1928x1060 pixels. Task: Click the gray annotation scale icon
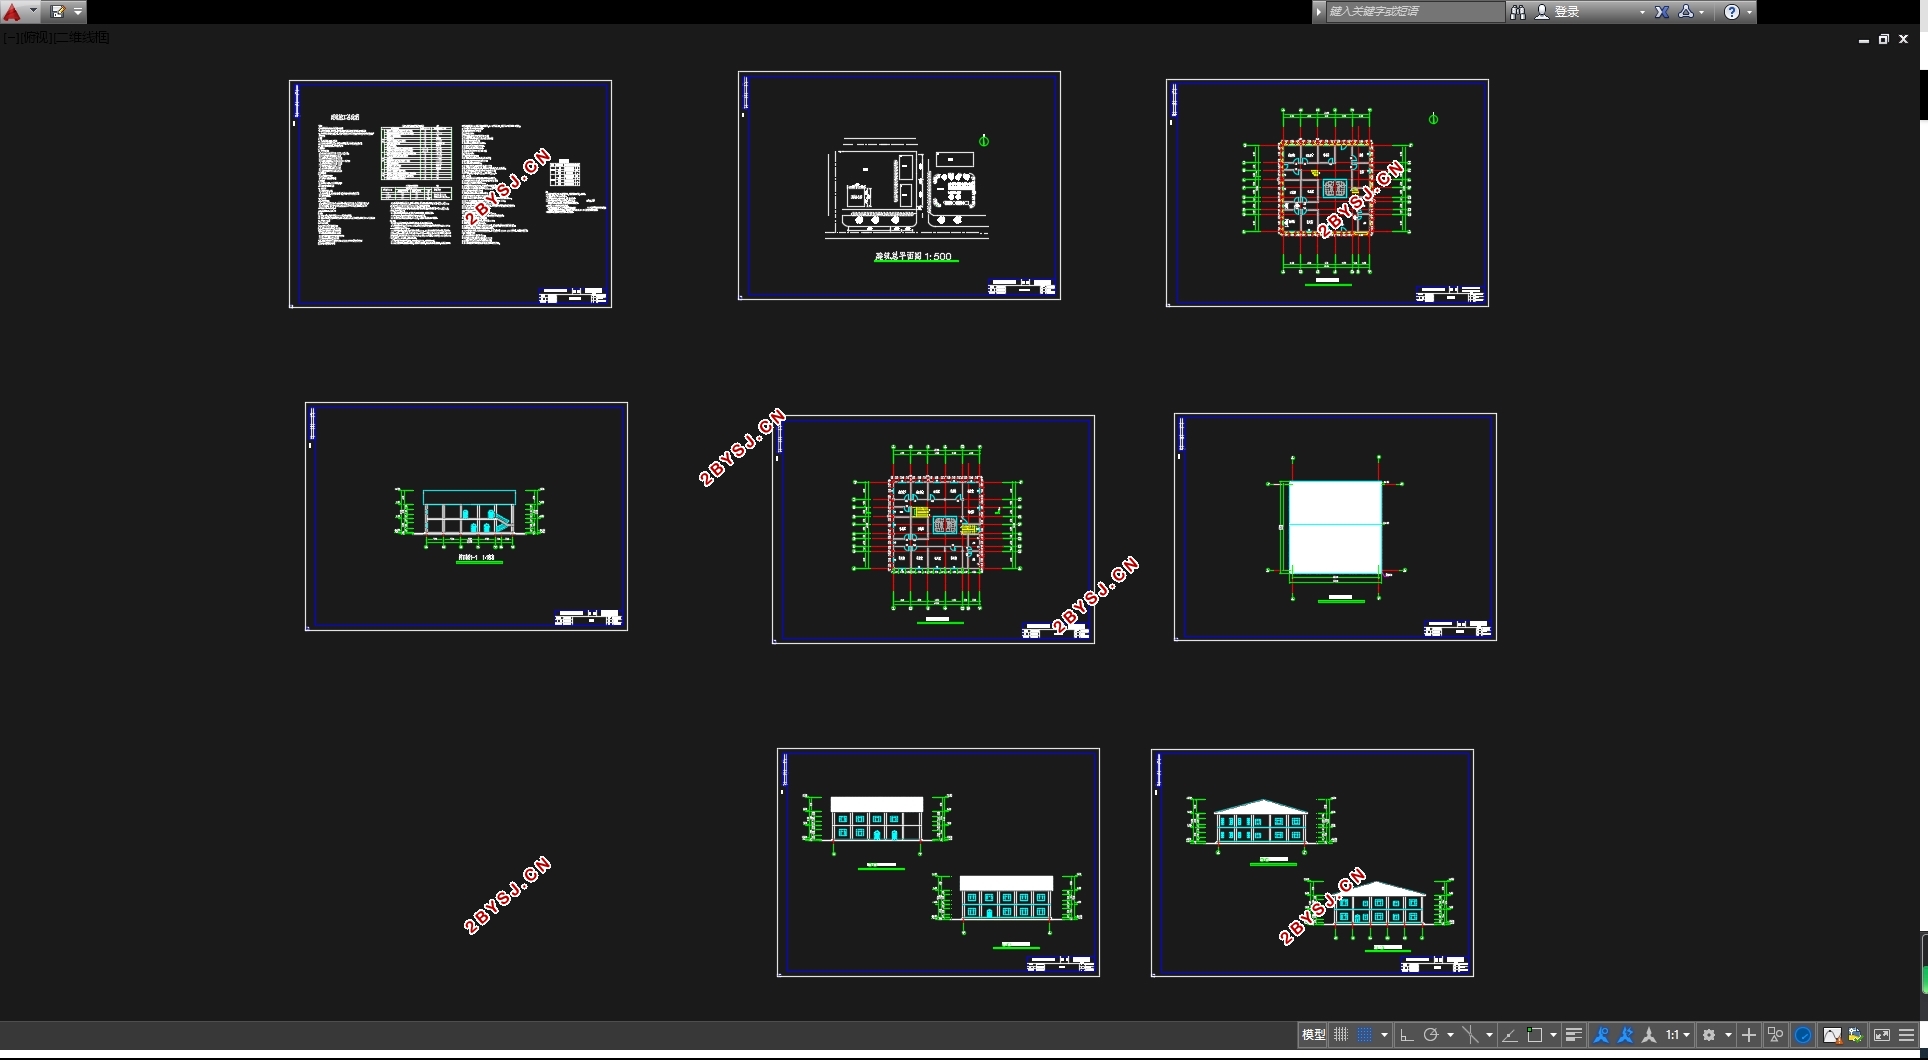pos(1649,1035)
